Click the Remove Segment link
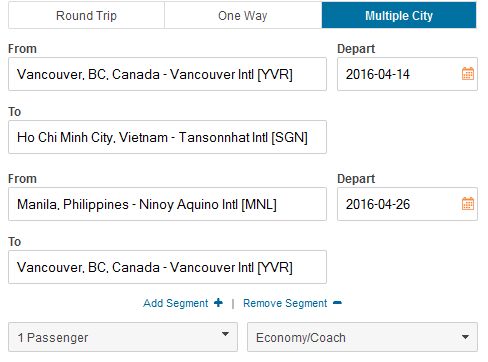 tap(285, 303)
